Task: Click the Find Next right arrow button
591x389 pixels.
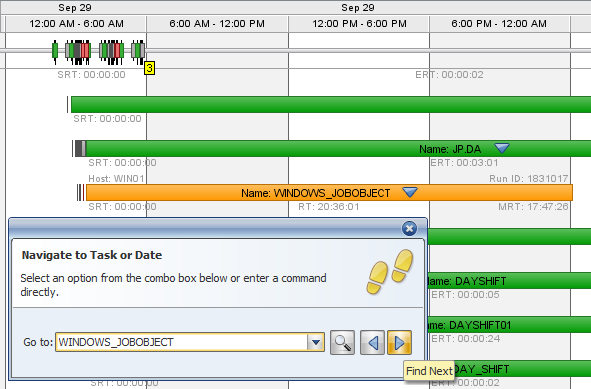Action: click(399, 342)
